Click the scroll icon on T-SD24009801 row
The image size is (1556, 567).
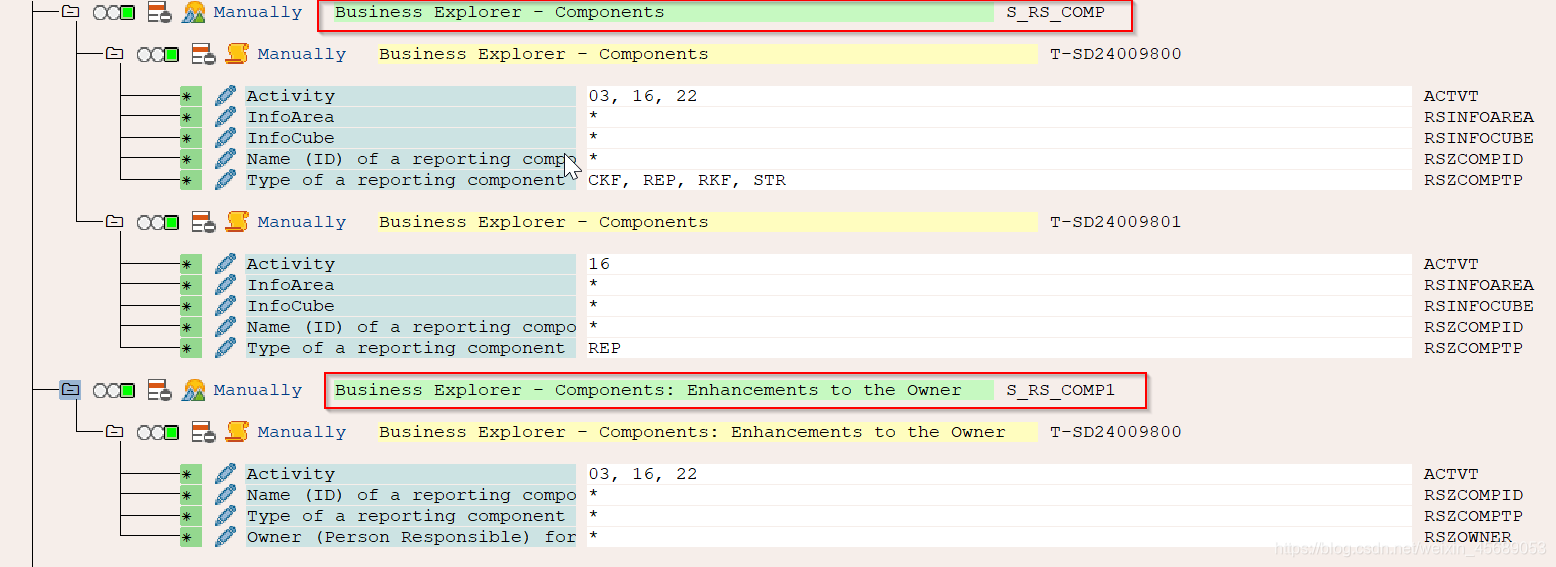237,222
